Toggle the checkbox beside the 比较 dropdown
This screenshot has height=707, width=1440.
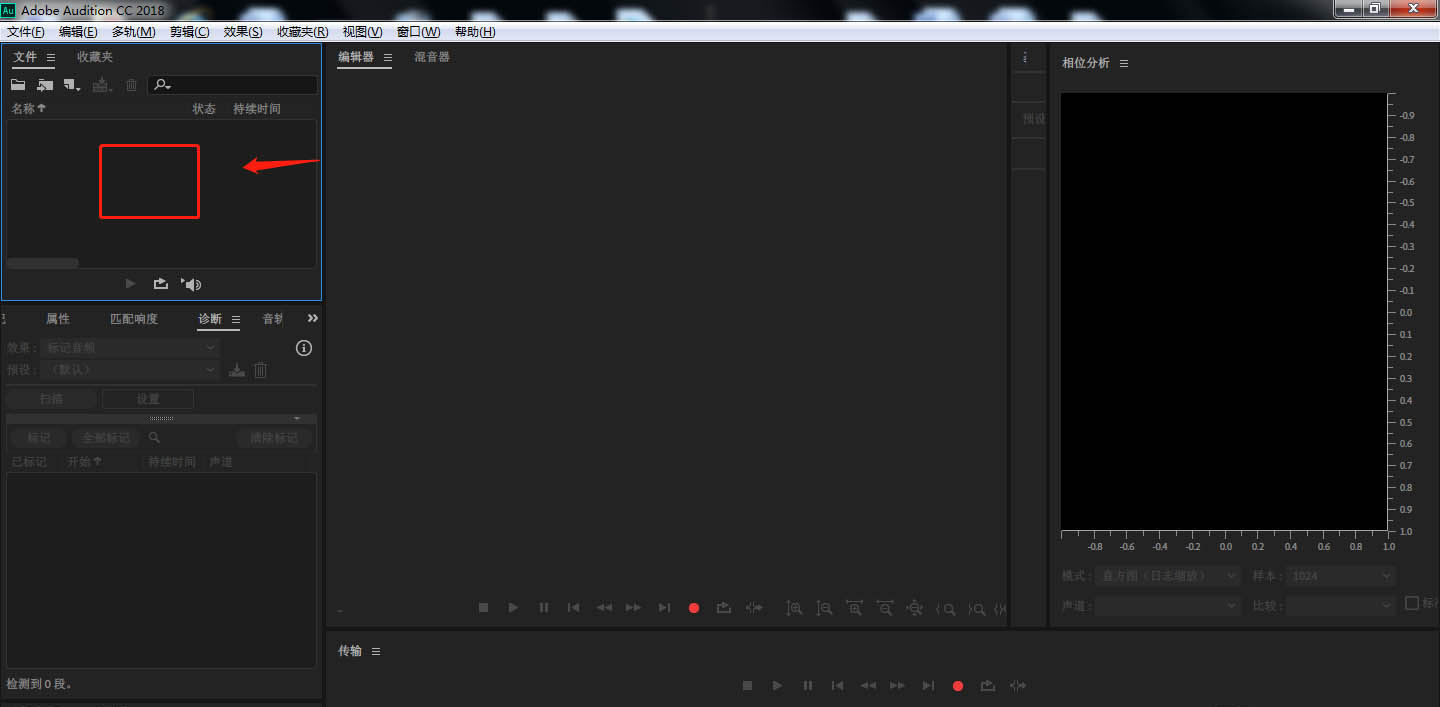click(x=1412, y=603)
